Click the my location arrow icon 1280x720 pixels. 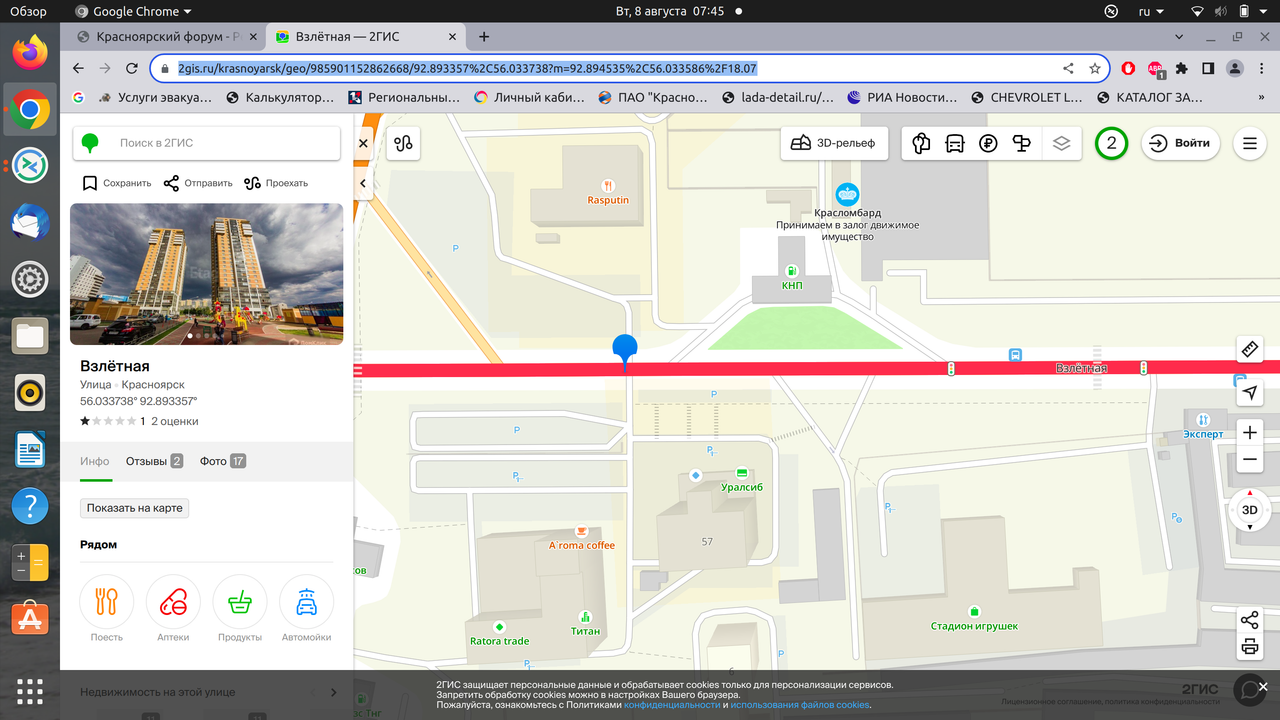pos(1249,392)
